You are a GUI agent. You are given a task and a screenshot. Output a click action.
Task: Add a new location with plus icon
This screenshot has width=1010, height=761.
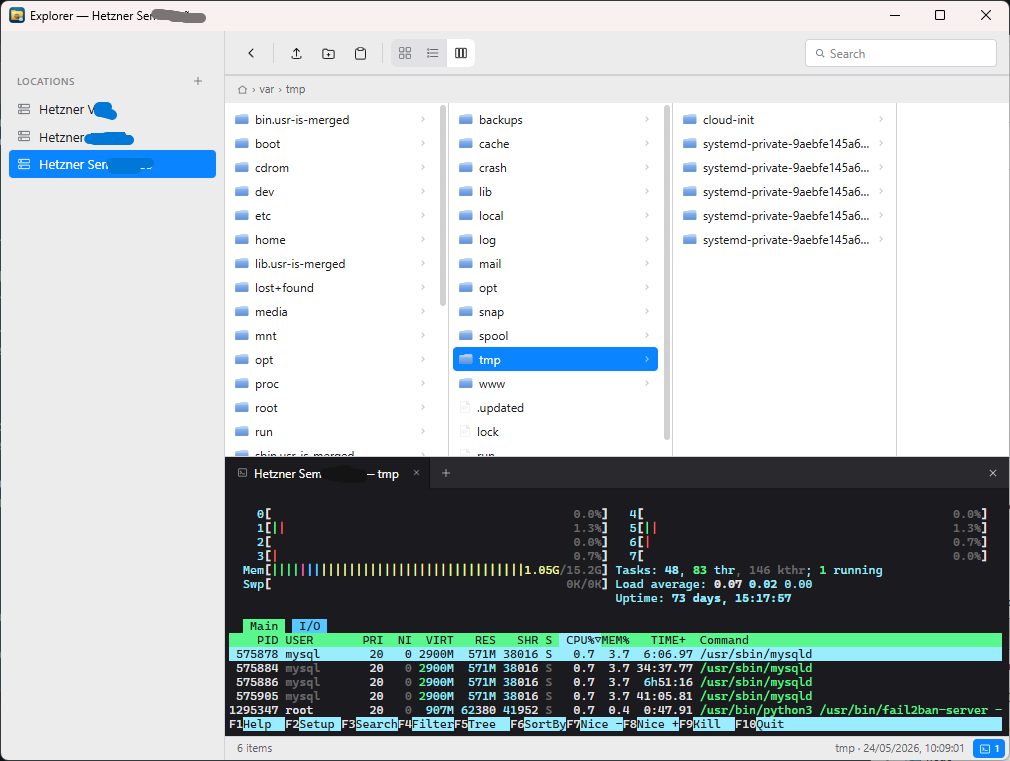pos(198,81)
